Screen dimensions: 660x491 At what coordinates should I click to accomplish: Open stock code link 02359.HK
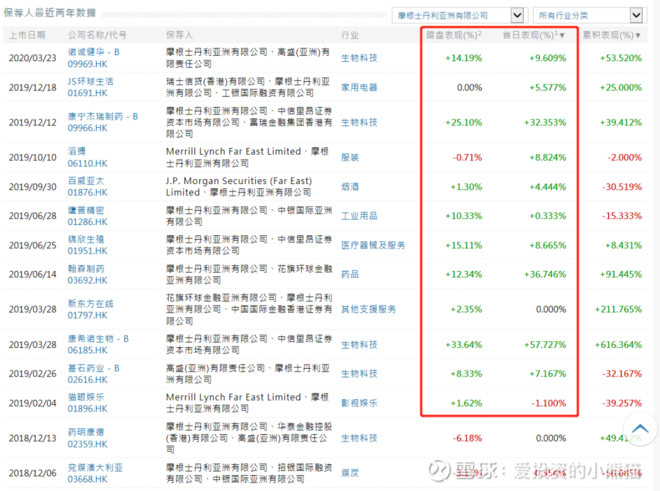[x=88, y=444]
